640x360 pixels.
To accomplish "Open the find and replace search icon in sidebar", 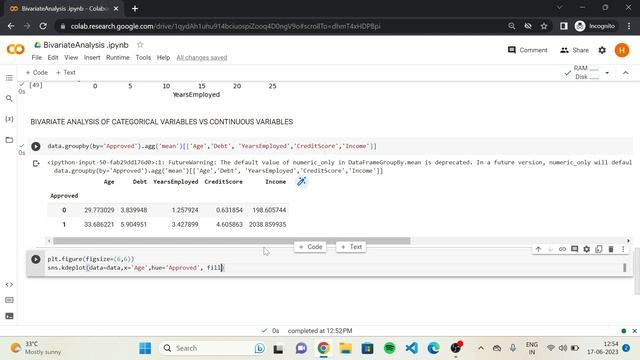I will pos(9,98).
